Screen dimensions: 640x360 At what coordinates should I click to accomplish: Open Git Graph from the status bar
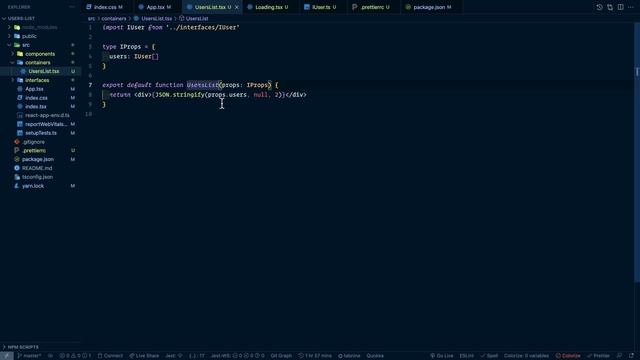point(281,356)
